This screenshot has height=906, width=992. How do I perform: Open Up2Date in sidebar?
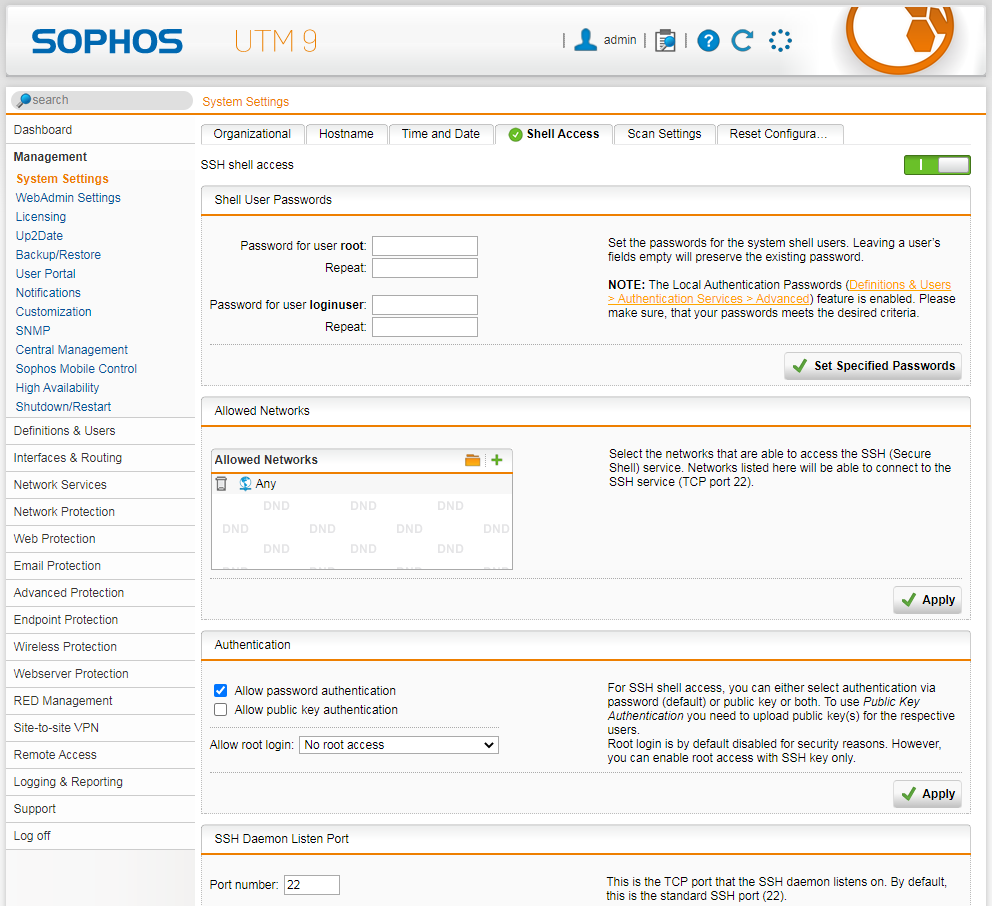click(39, 236)
